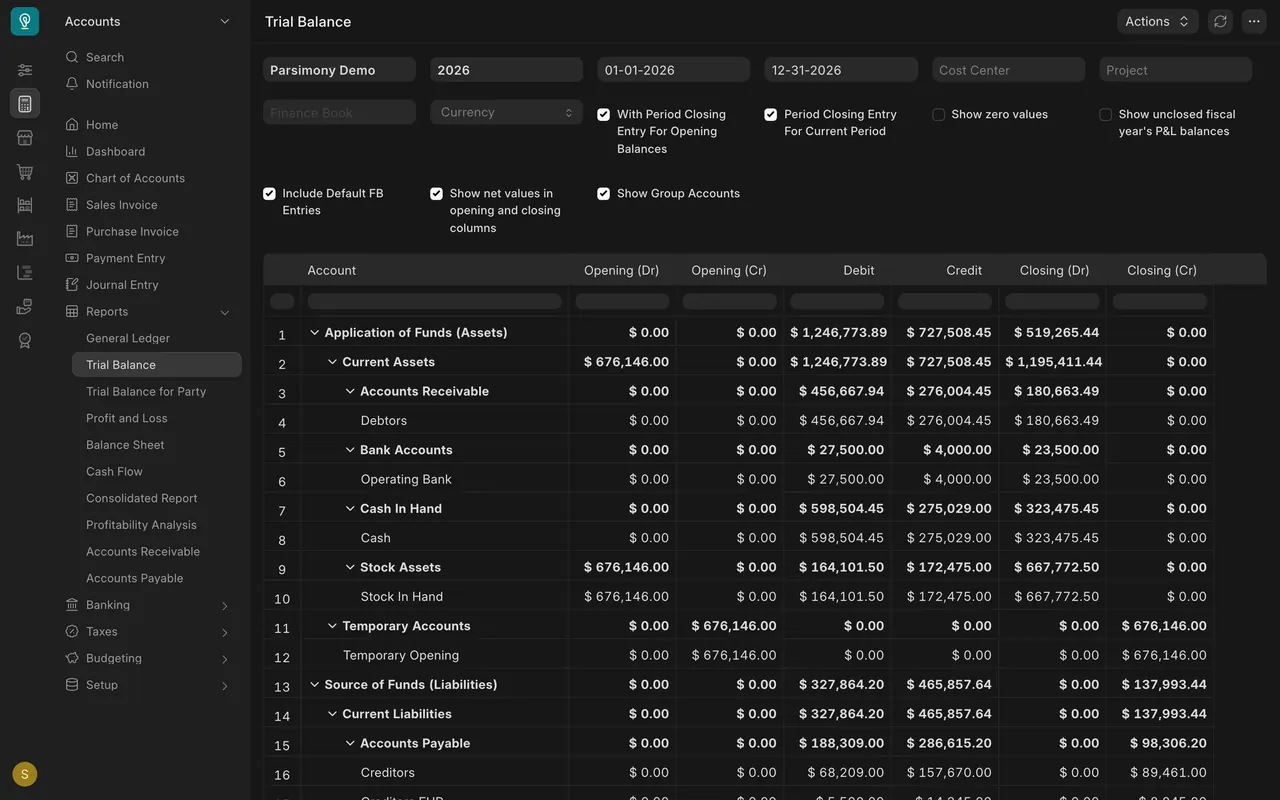
Task: Uncheck Show Group Accounts checkbox
Action: click(604, 194)
